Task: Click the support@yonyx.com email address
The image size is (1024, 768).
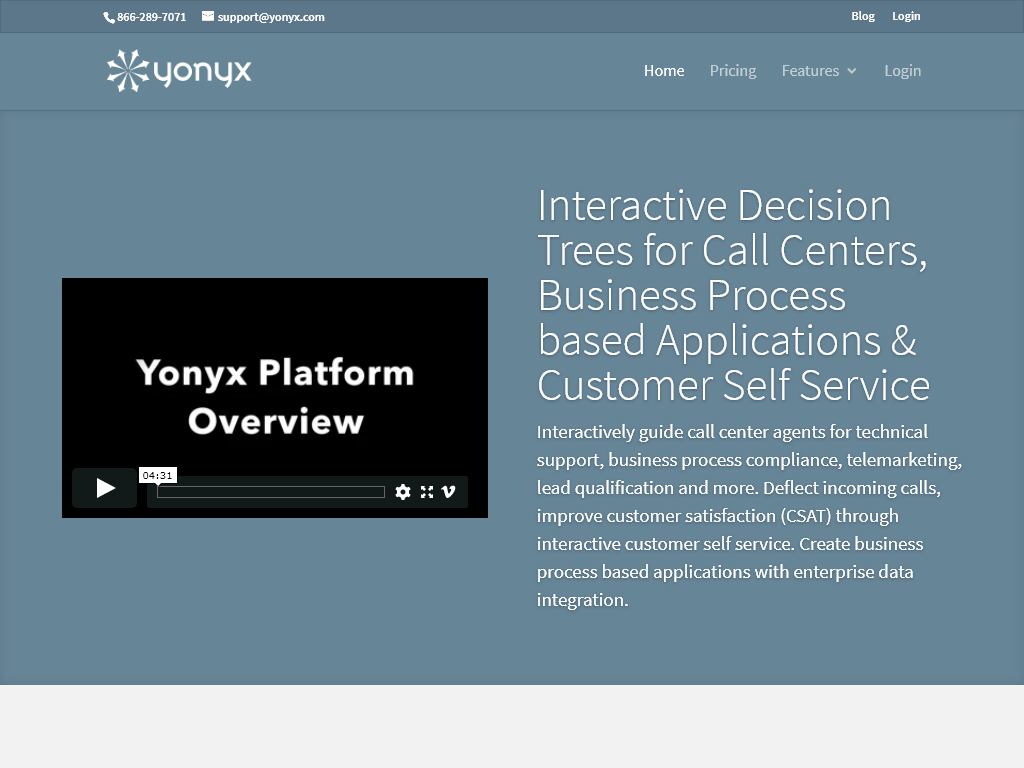Action: [x=271, y=16]
